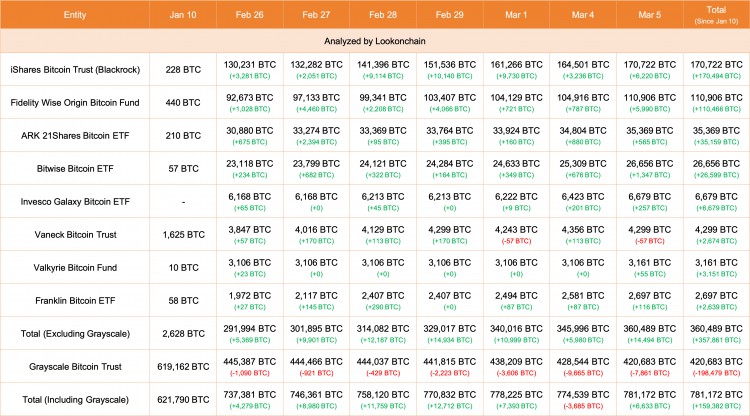This screenshot has width=750, height=416.
Task: Select the Mar 1 column header
Action: coord(516,15)
